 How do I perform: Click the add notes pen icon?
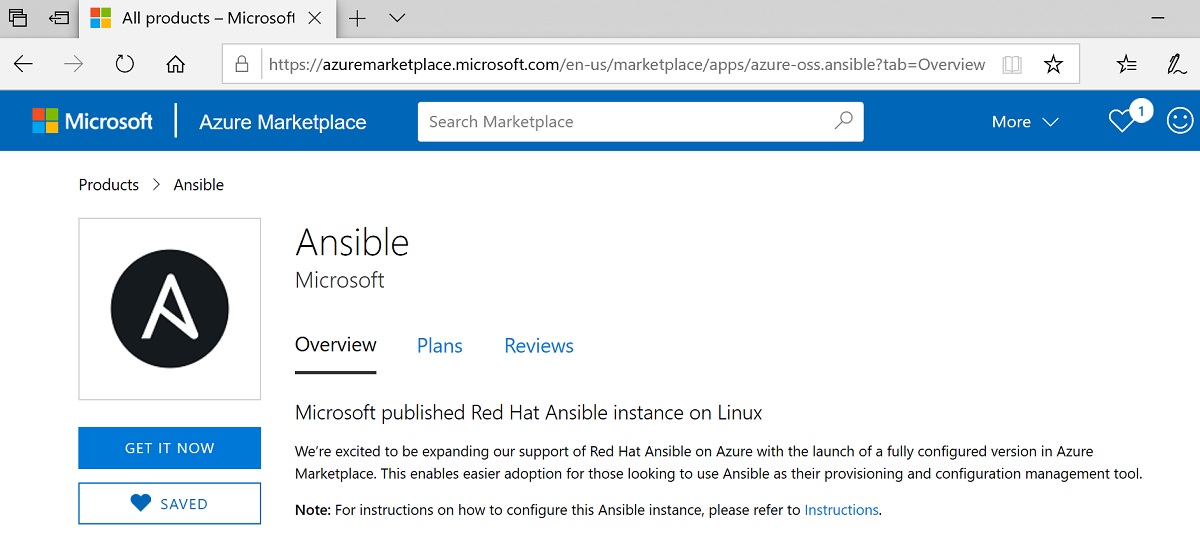coord(1177,65)
